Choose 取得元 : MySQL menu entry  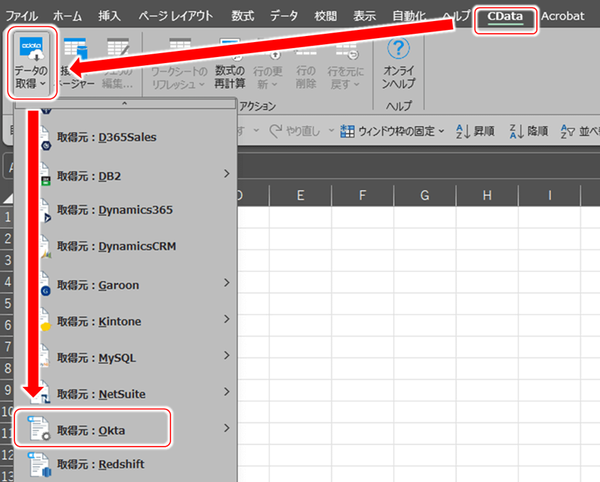pyautogui.click(x=125, y=358)
